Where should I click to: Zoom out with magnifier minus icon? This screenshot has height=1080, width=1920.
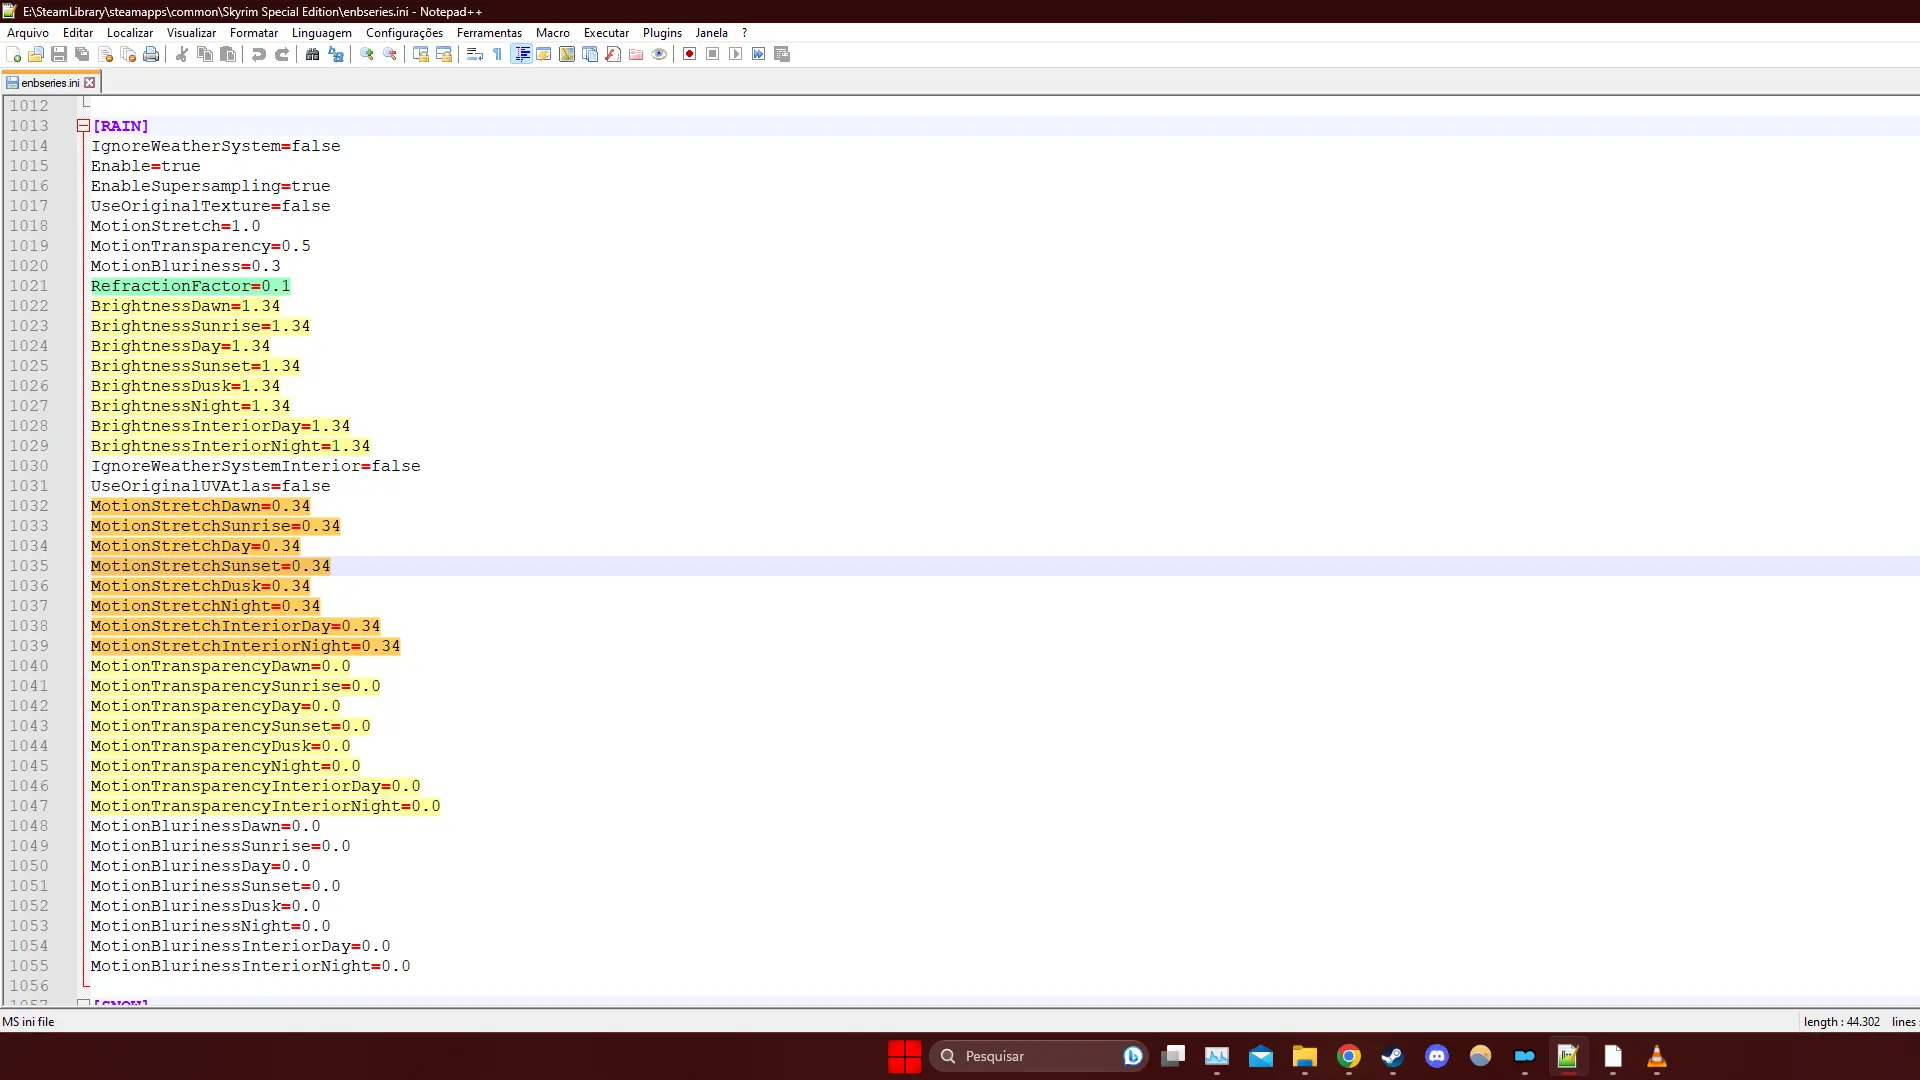[x=390, y=54]
